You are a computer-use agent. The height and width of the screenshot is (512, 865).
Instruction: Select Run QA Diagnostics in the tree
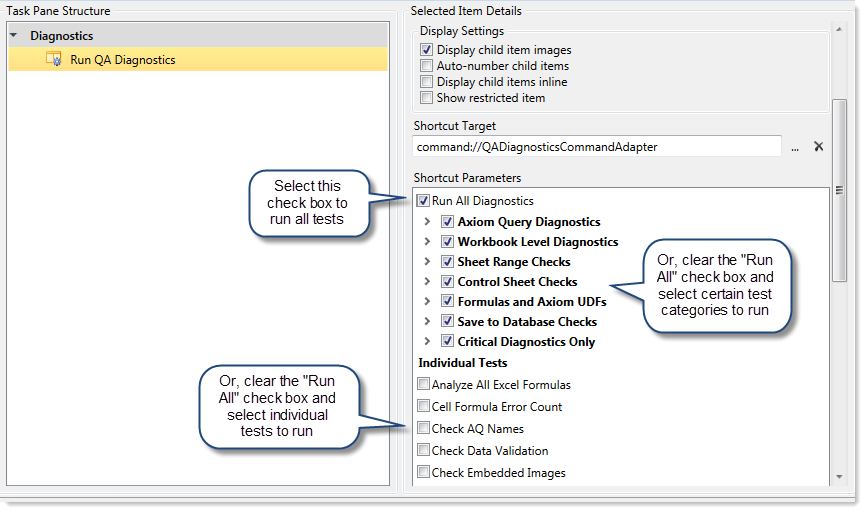pyautogui.click(x=122, y=60)
